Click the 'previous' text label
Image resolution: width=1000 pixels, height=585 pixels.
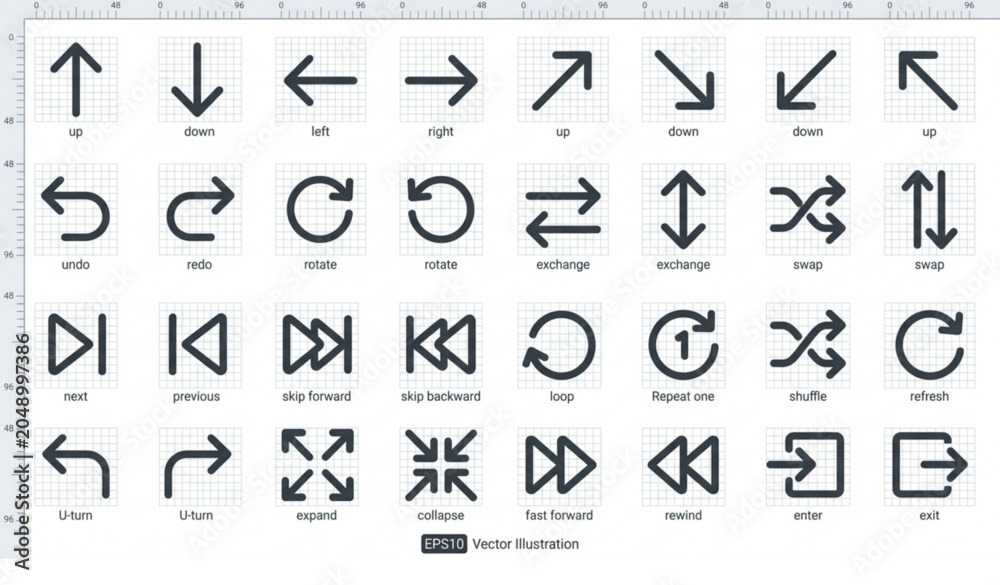tap(196, 396)
